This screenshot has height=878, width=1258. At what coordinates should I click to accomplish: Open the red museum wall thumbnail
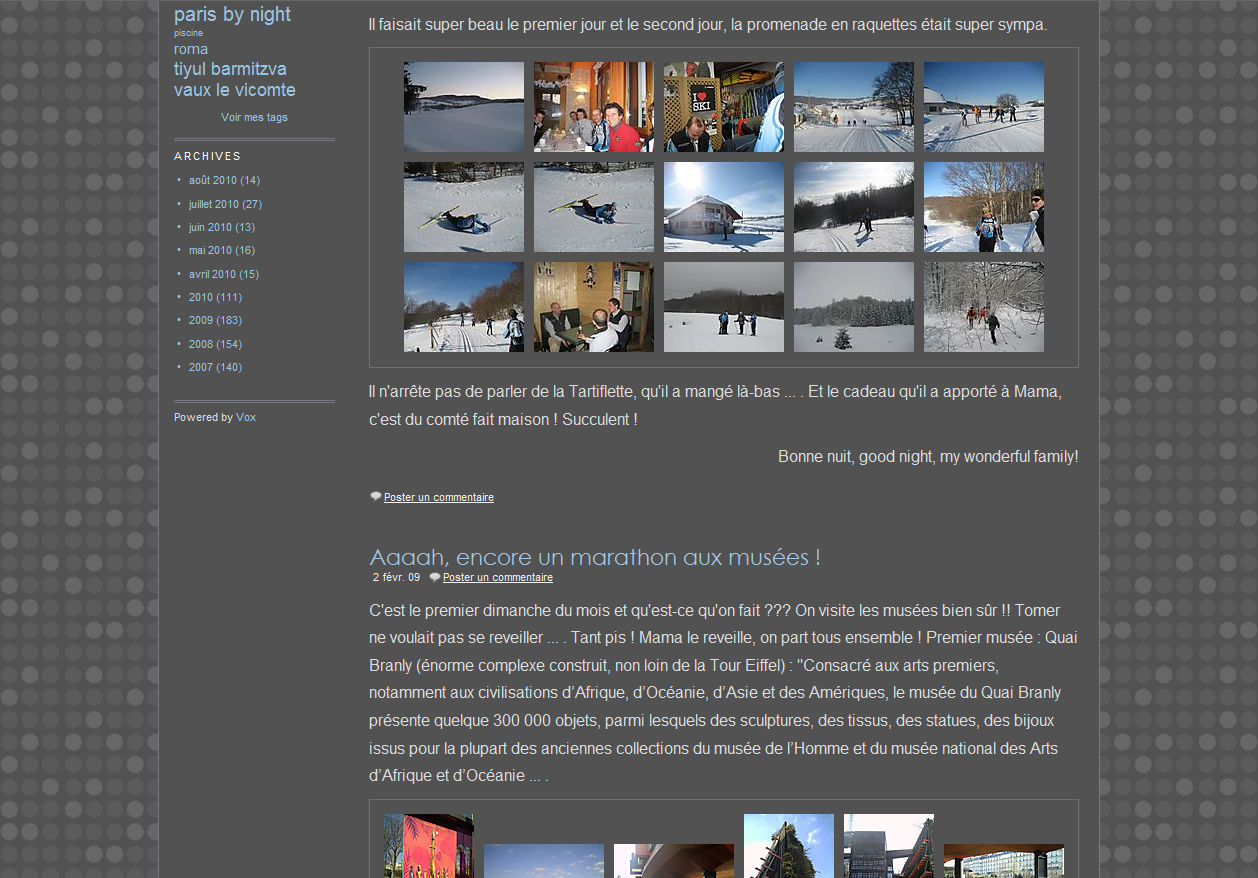point(428,847)
